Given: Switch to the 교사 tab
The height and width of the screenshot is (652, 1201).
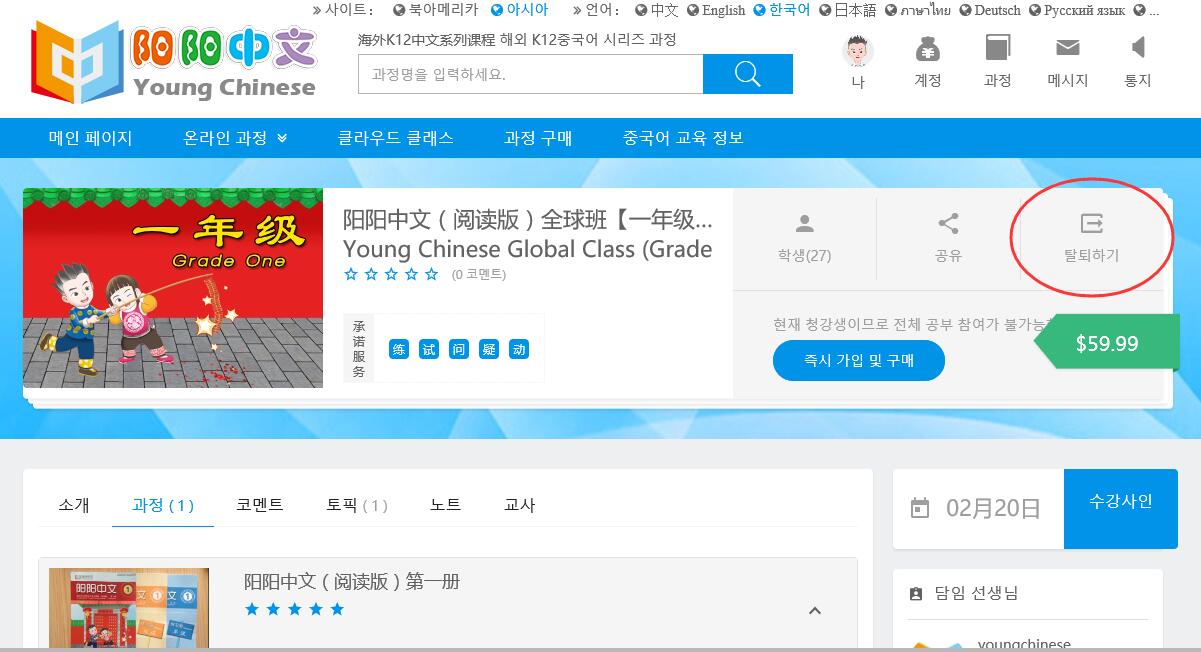Looking at the screenshot, I should tap(519, 505).
